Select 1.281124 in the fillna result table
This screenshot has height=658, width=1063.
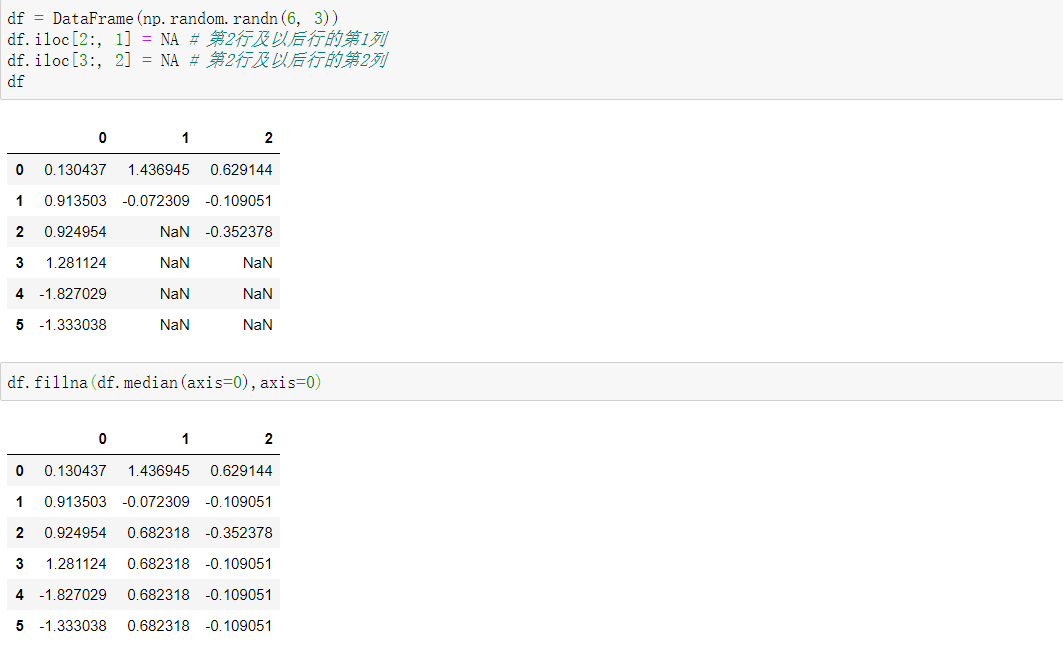[x=76, y=564]
